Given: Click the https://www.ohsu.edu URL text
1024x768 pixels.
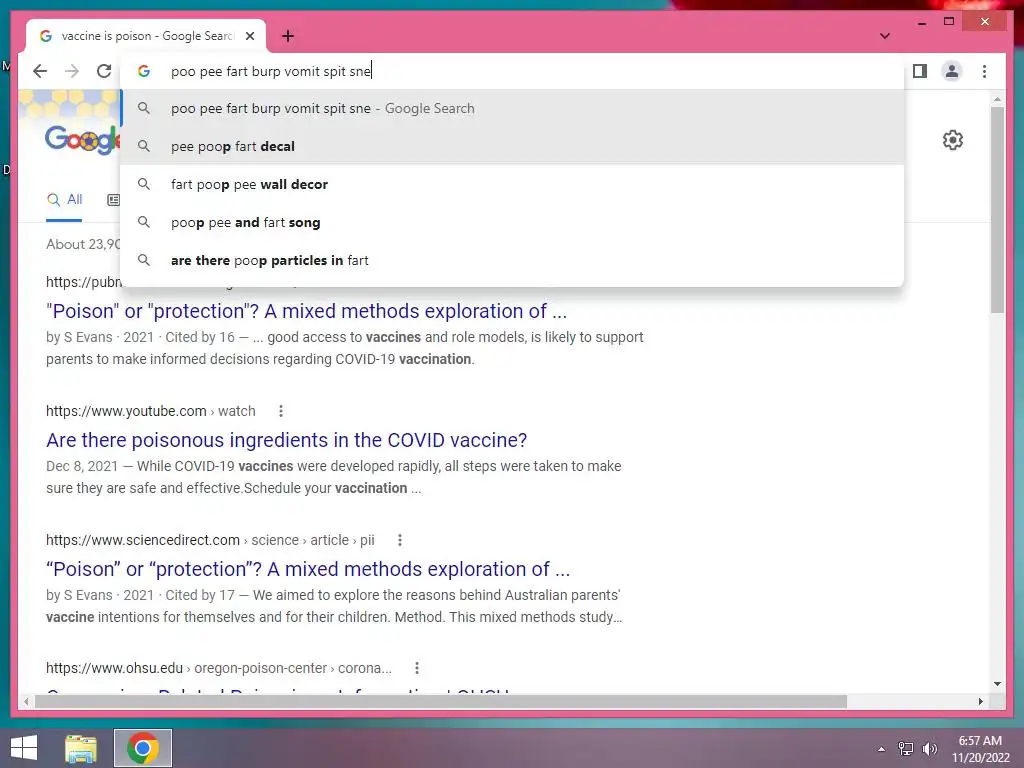Looking at the screenshot, I should pos(114,668).
